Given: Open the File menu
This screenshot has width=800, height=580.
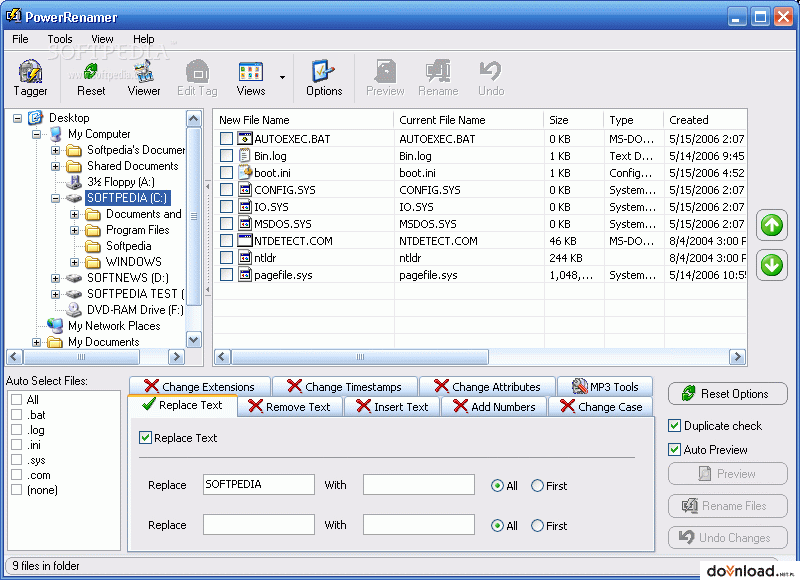Looking at the screenshot, I should coord(20,39).
